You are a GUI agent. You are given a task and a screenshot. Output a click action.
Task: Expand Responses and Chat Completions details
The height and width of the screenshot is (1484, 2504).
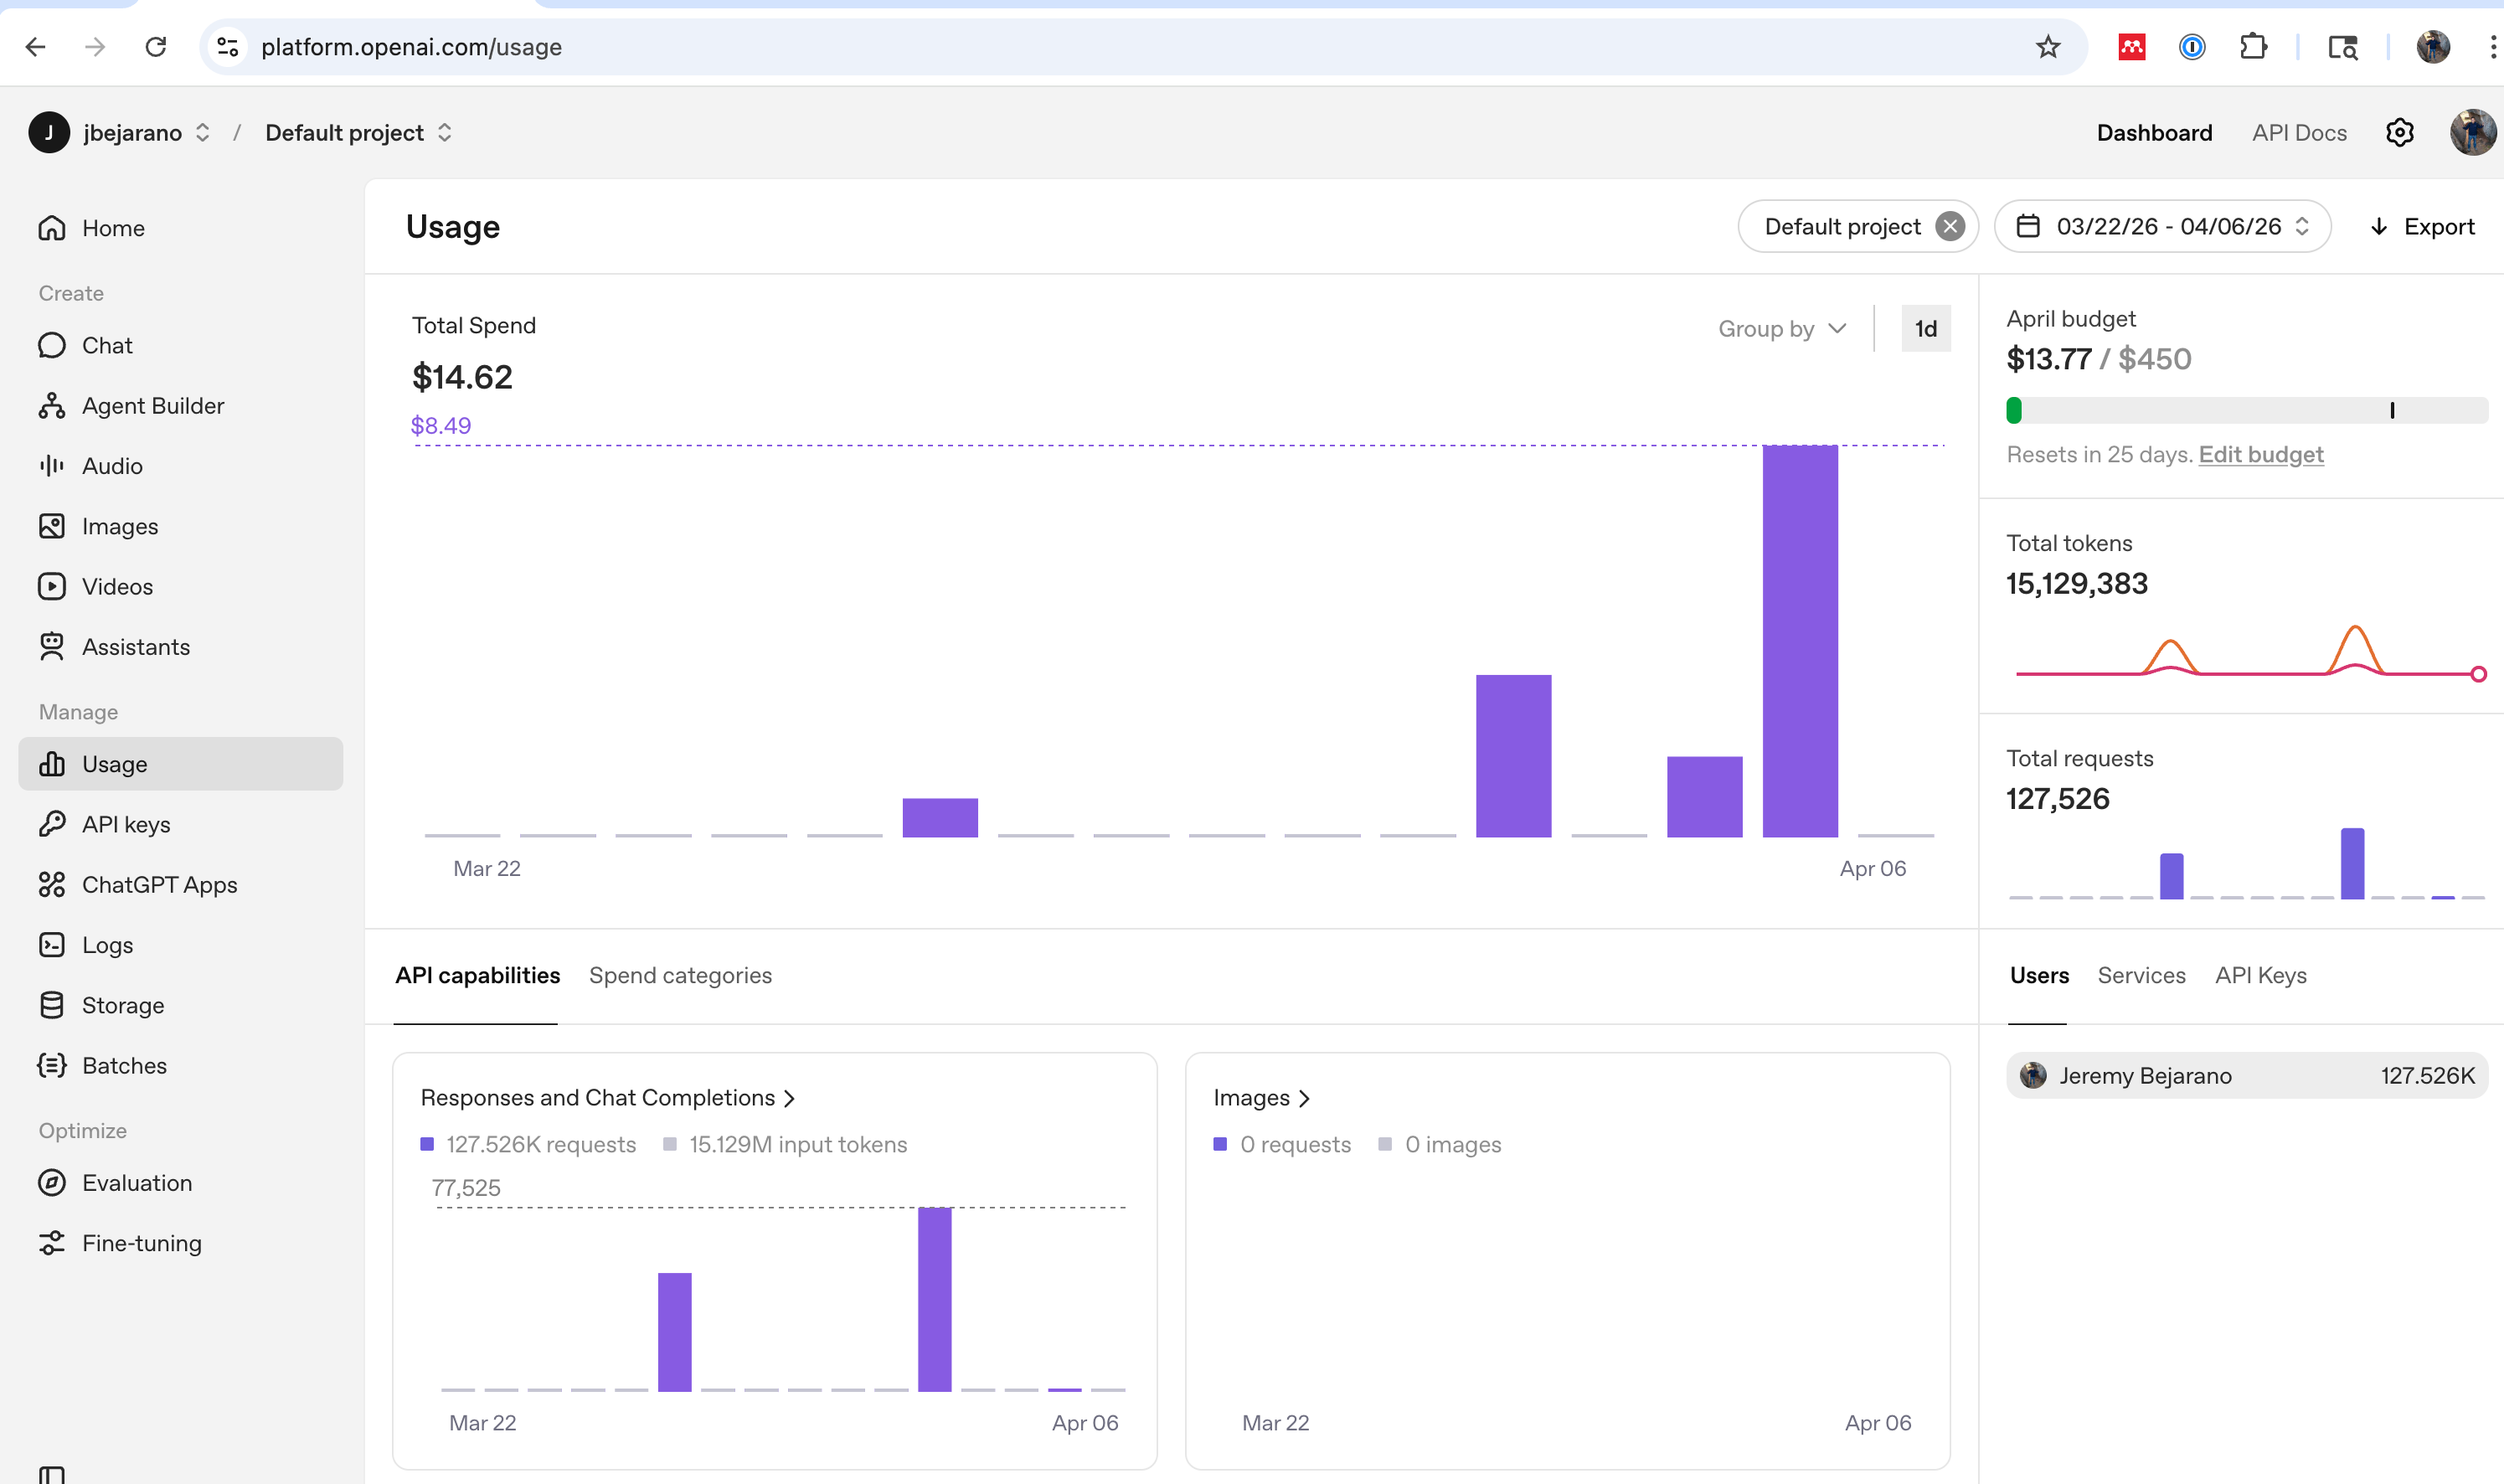tap(608, 1098)
